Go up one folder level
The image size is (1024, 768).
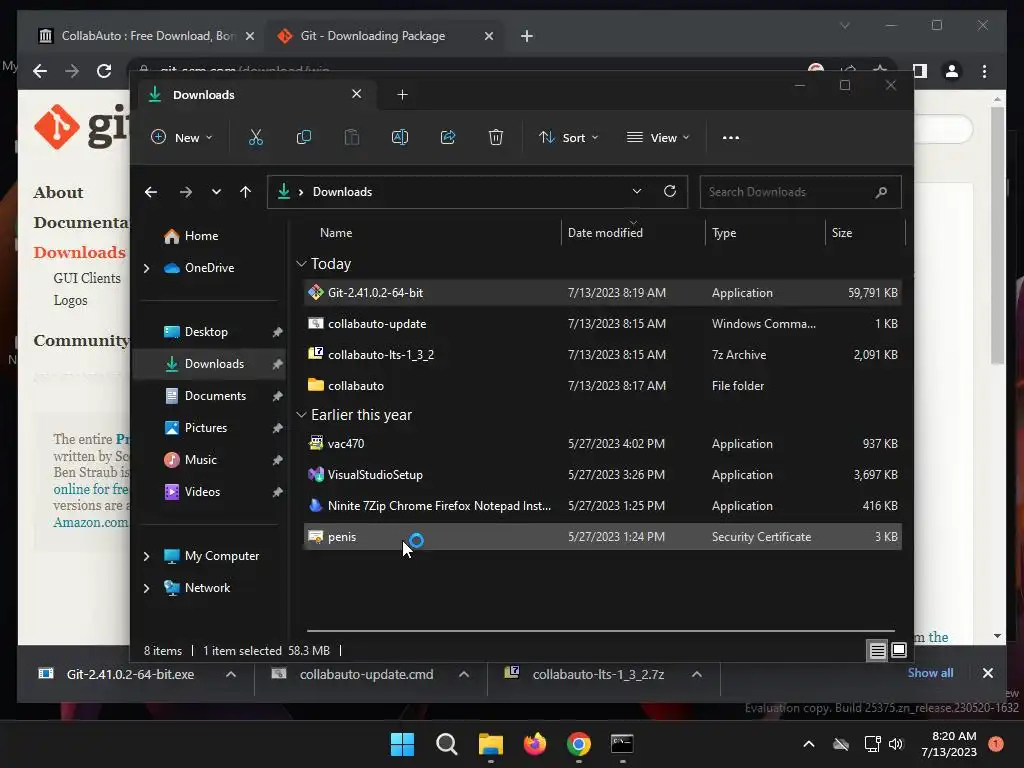(x=245, y=192)
